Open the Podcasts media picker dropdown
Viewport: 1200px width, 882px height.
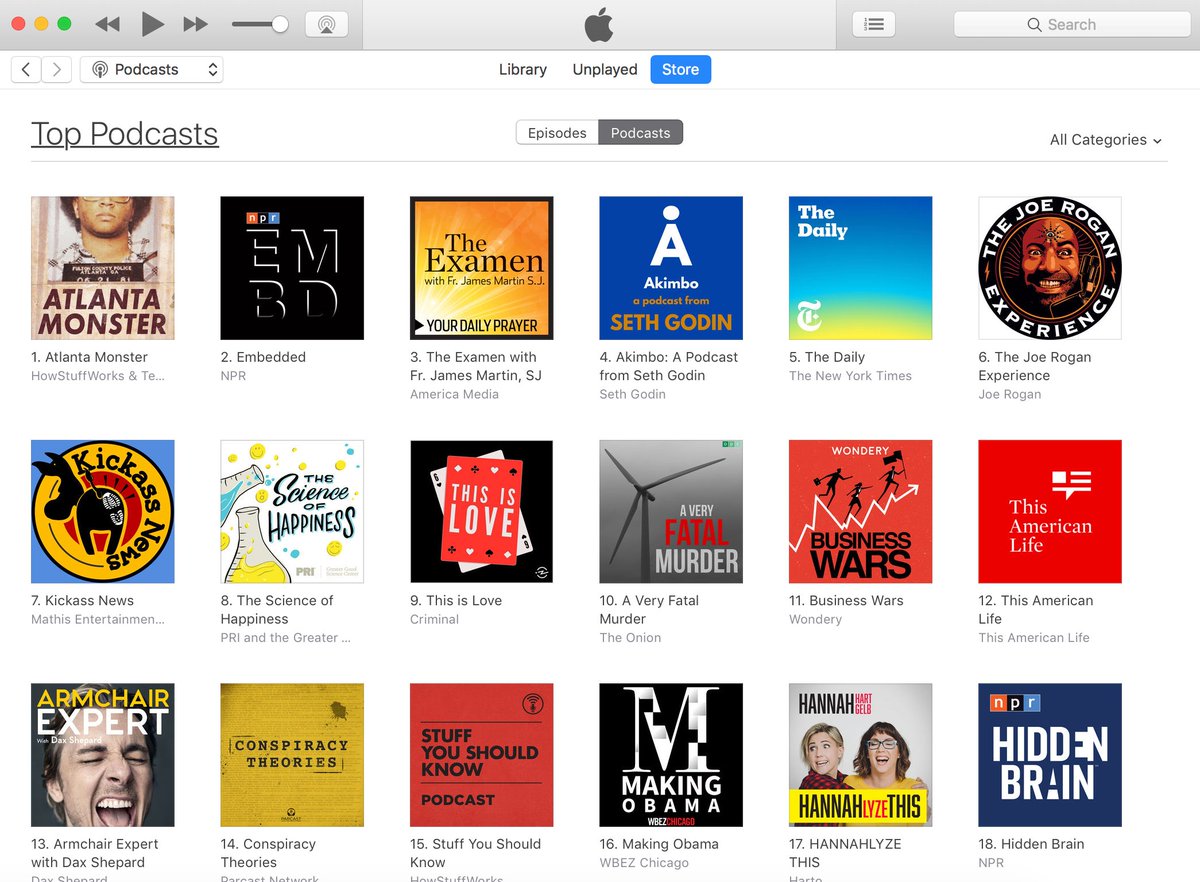(152, 69)
